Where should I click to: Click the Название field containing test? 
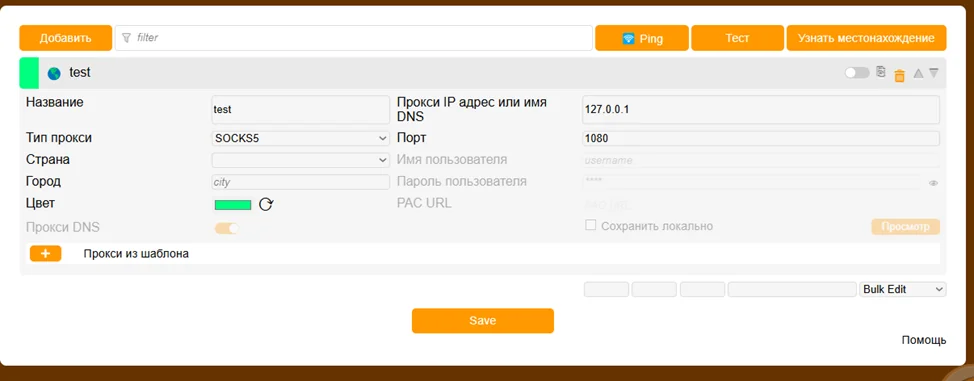point(301,109)
